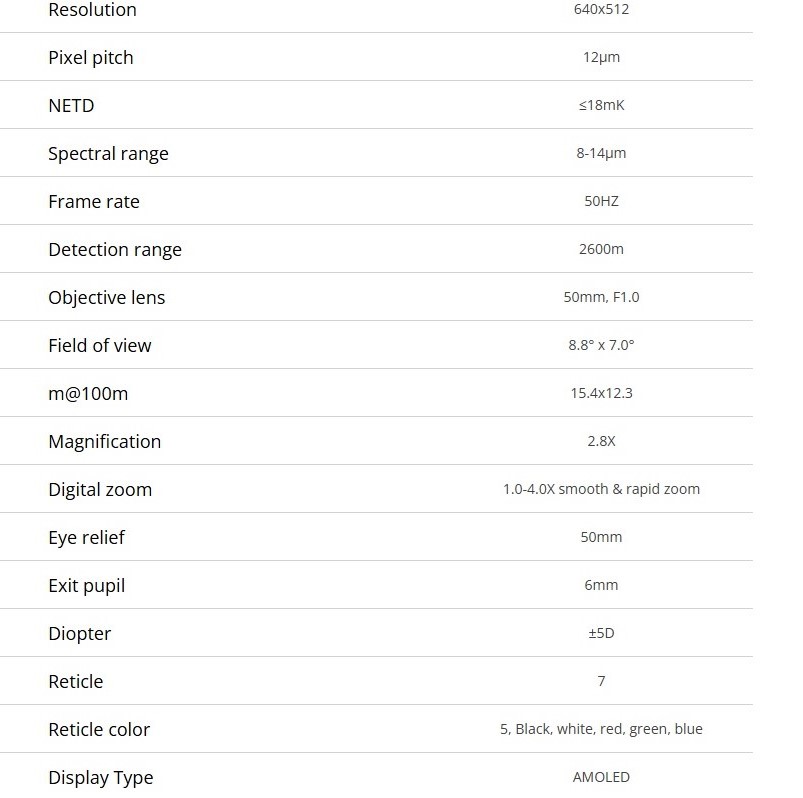Click the Frame rate label

click(94, 201)
